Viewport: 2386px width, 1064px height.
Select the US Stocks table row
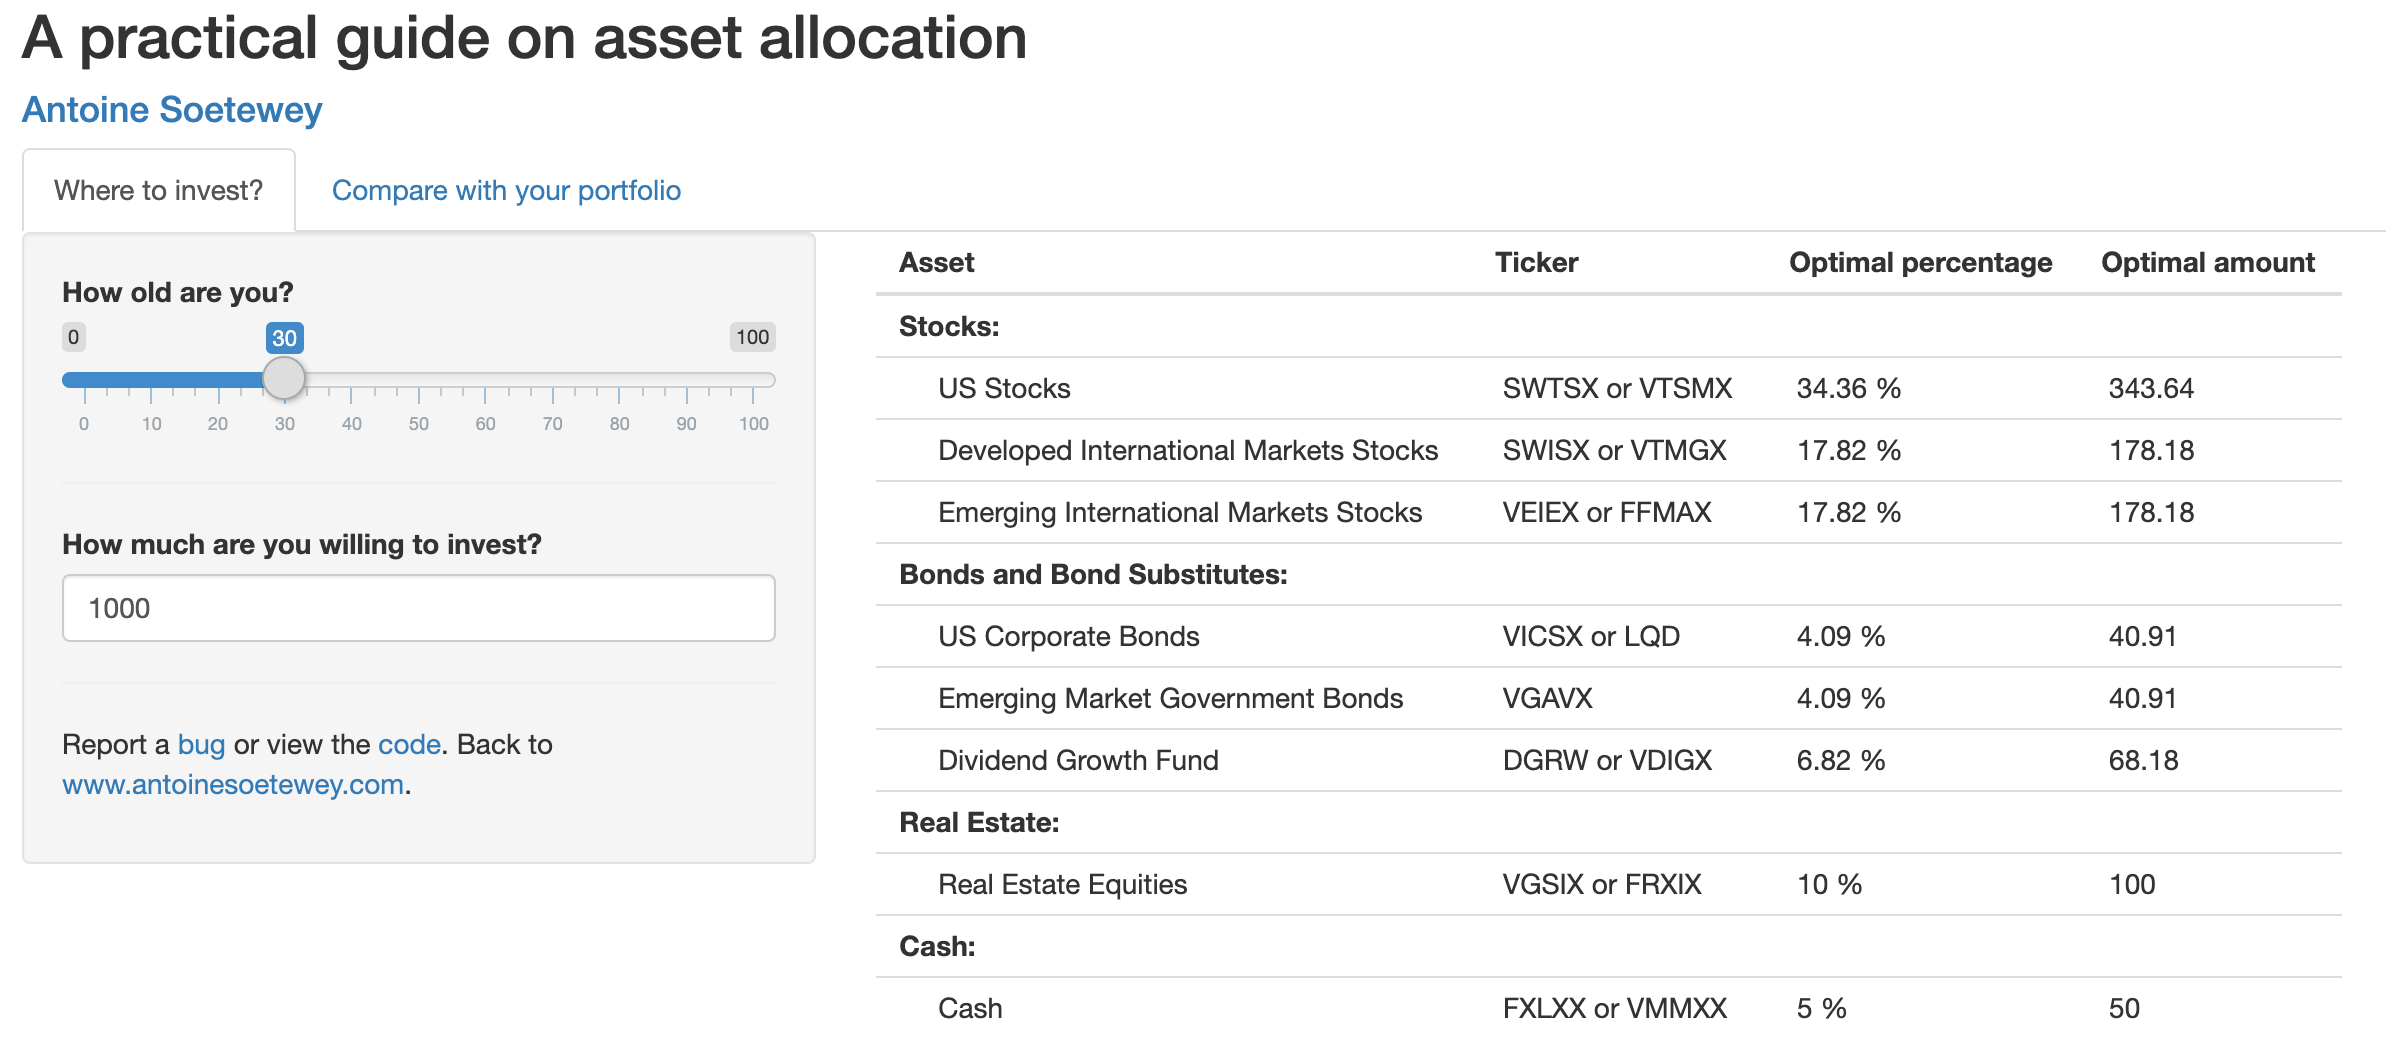(x=1609, y=388)
